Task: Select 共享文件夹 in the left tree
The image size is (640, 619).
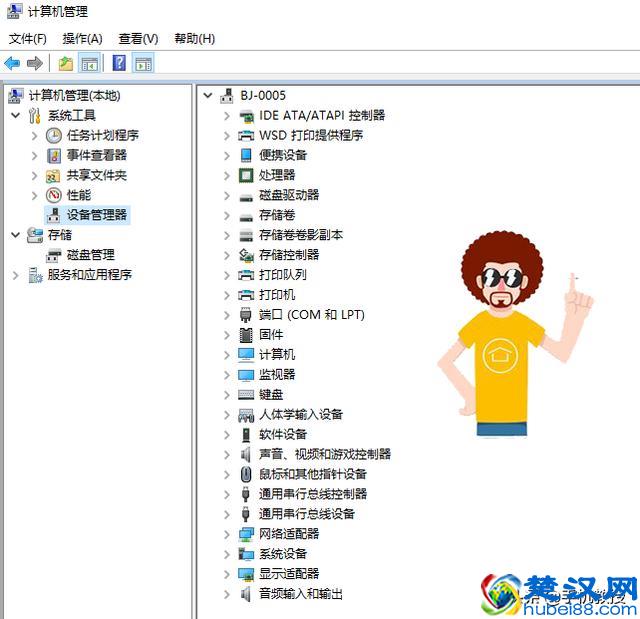Action: point(97,175)
